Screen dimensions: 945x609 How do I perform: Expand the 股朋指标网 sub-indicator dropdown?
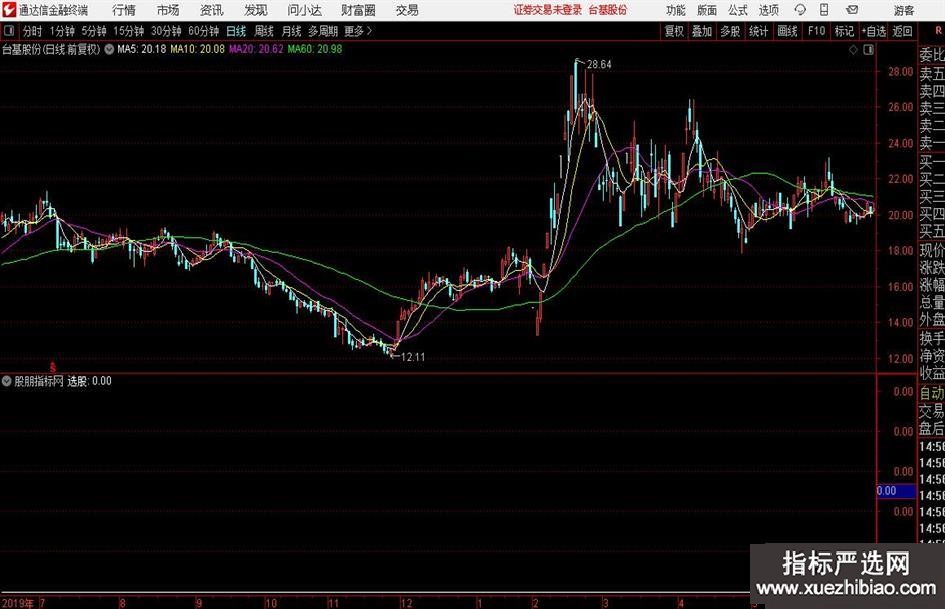click(x=7, y=380)
